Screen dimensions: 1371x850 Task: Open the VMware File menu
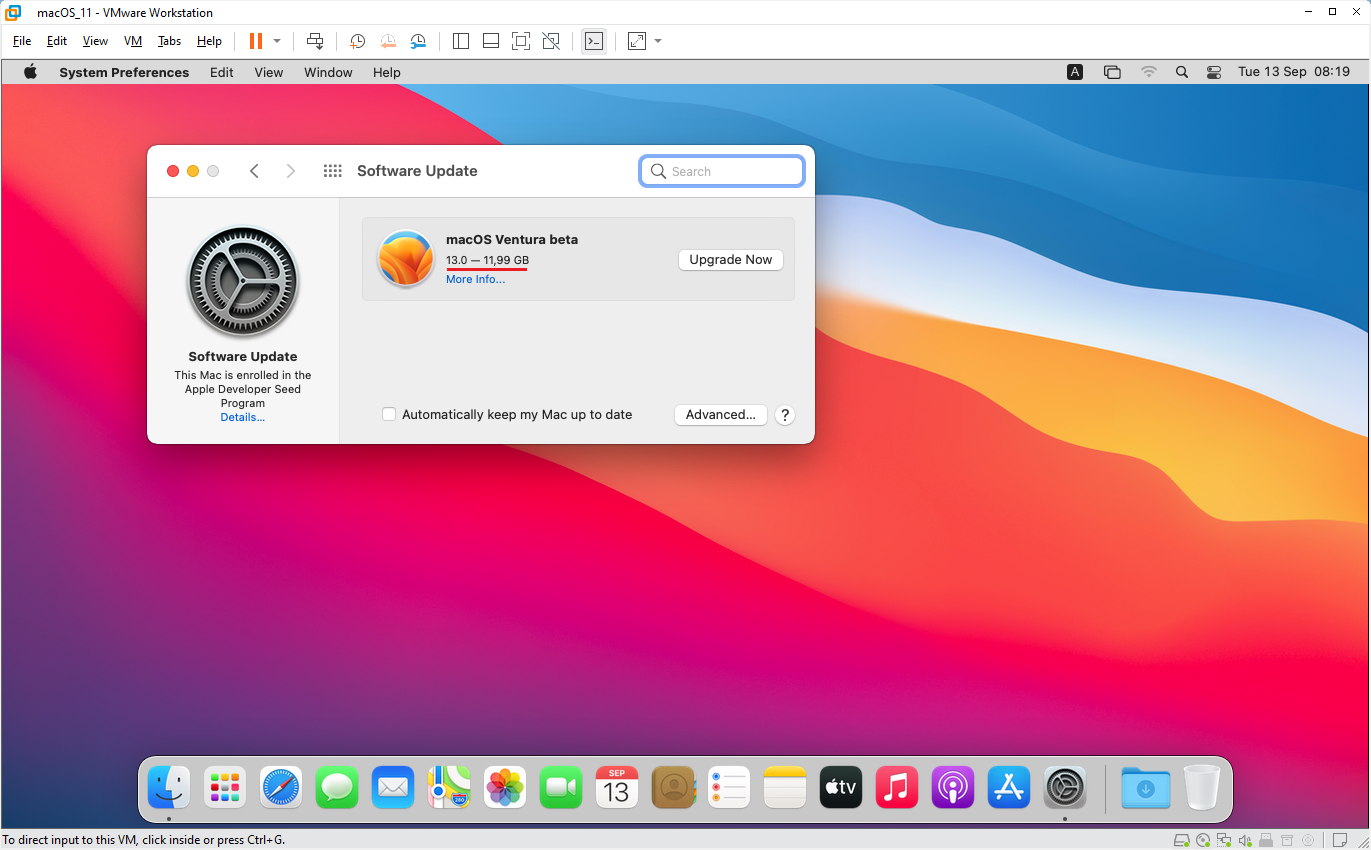coord(22,41)
